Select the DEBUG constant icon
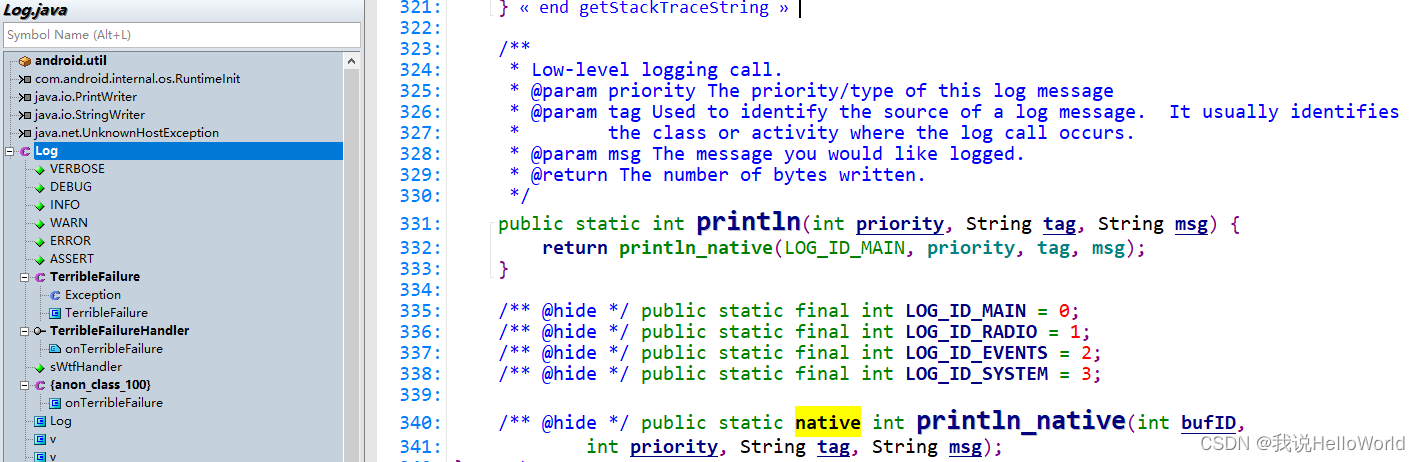 tap(40, 187)
